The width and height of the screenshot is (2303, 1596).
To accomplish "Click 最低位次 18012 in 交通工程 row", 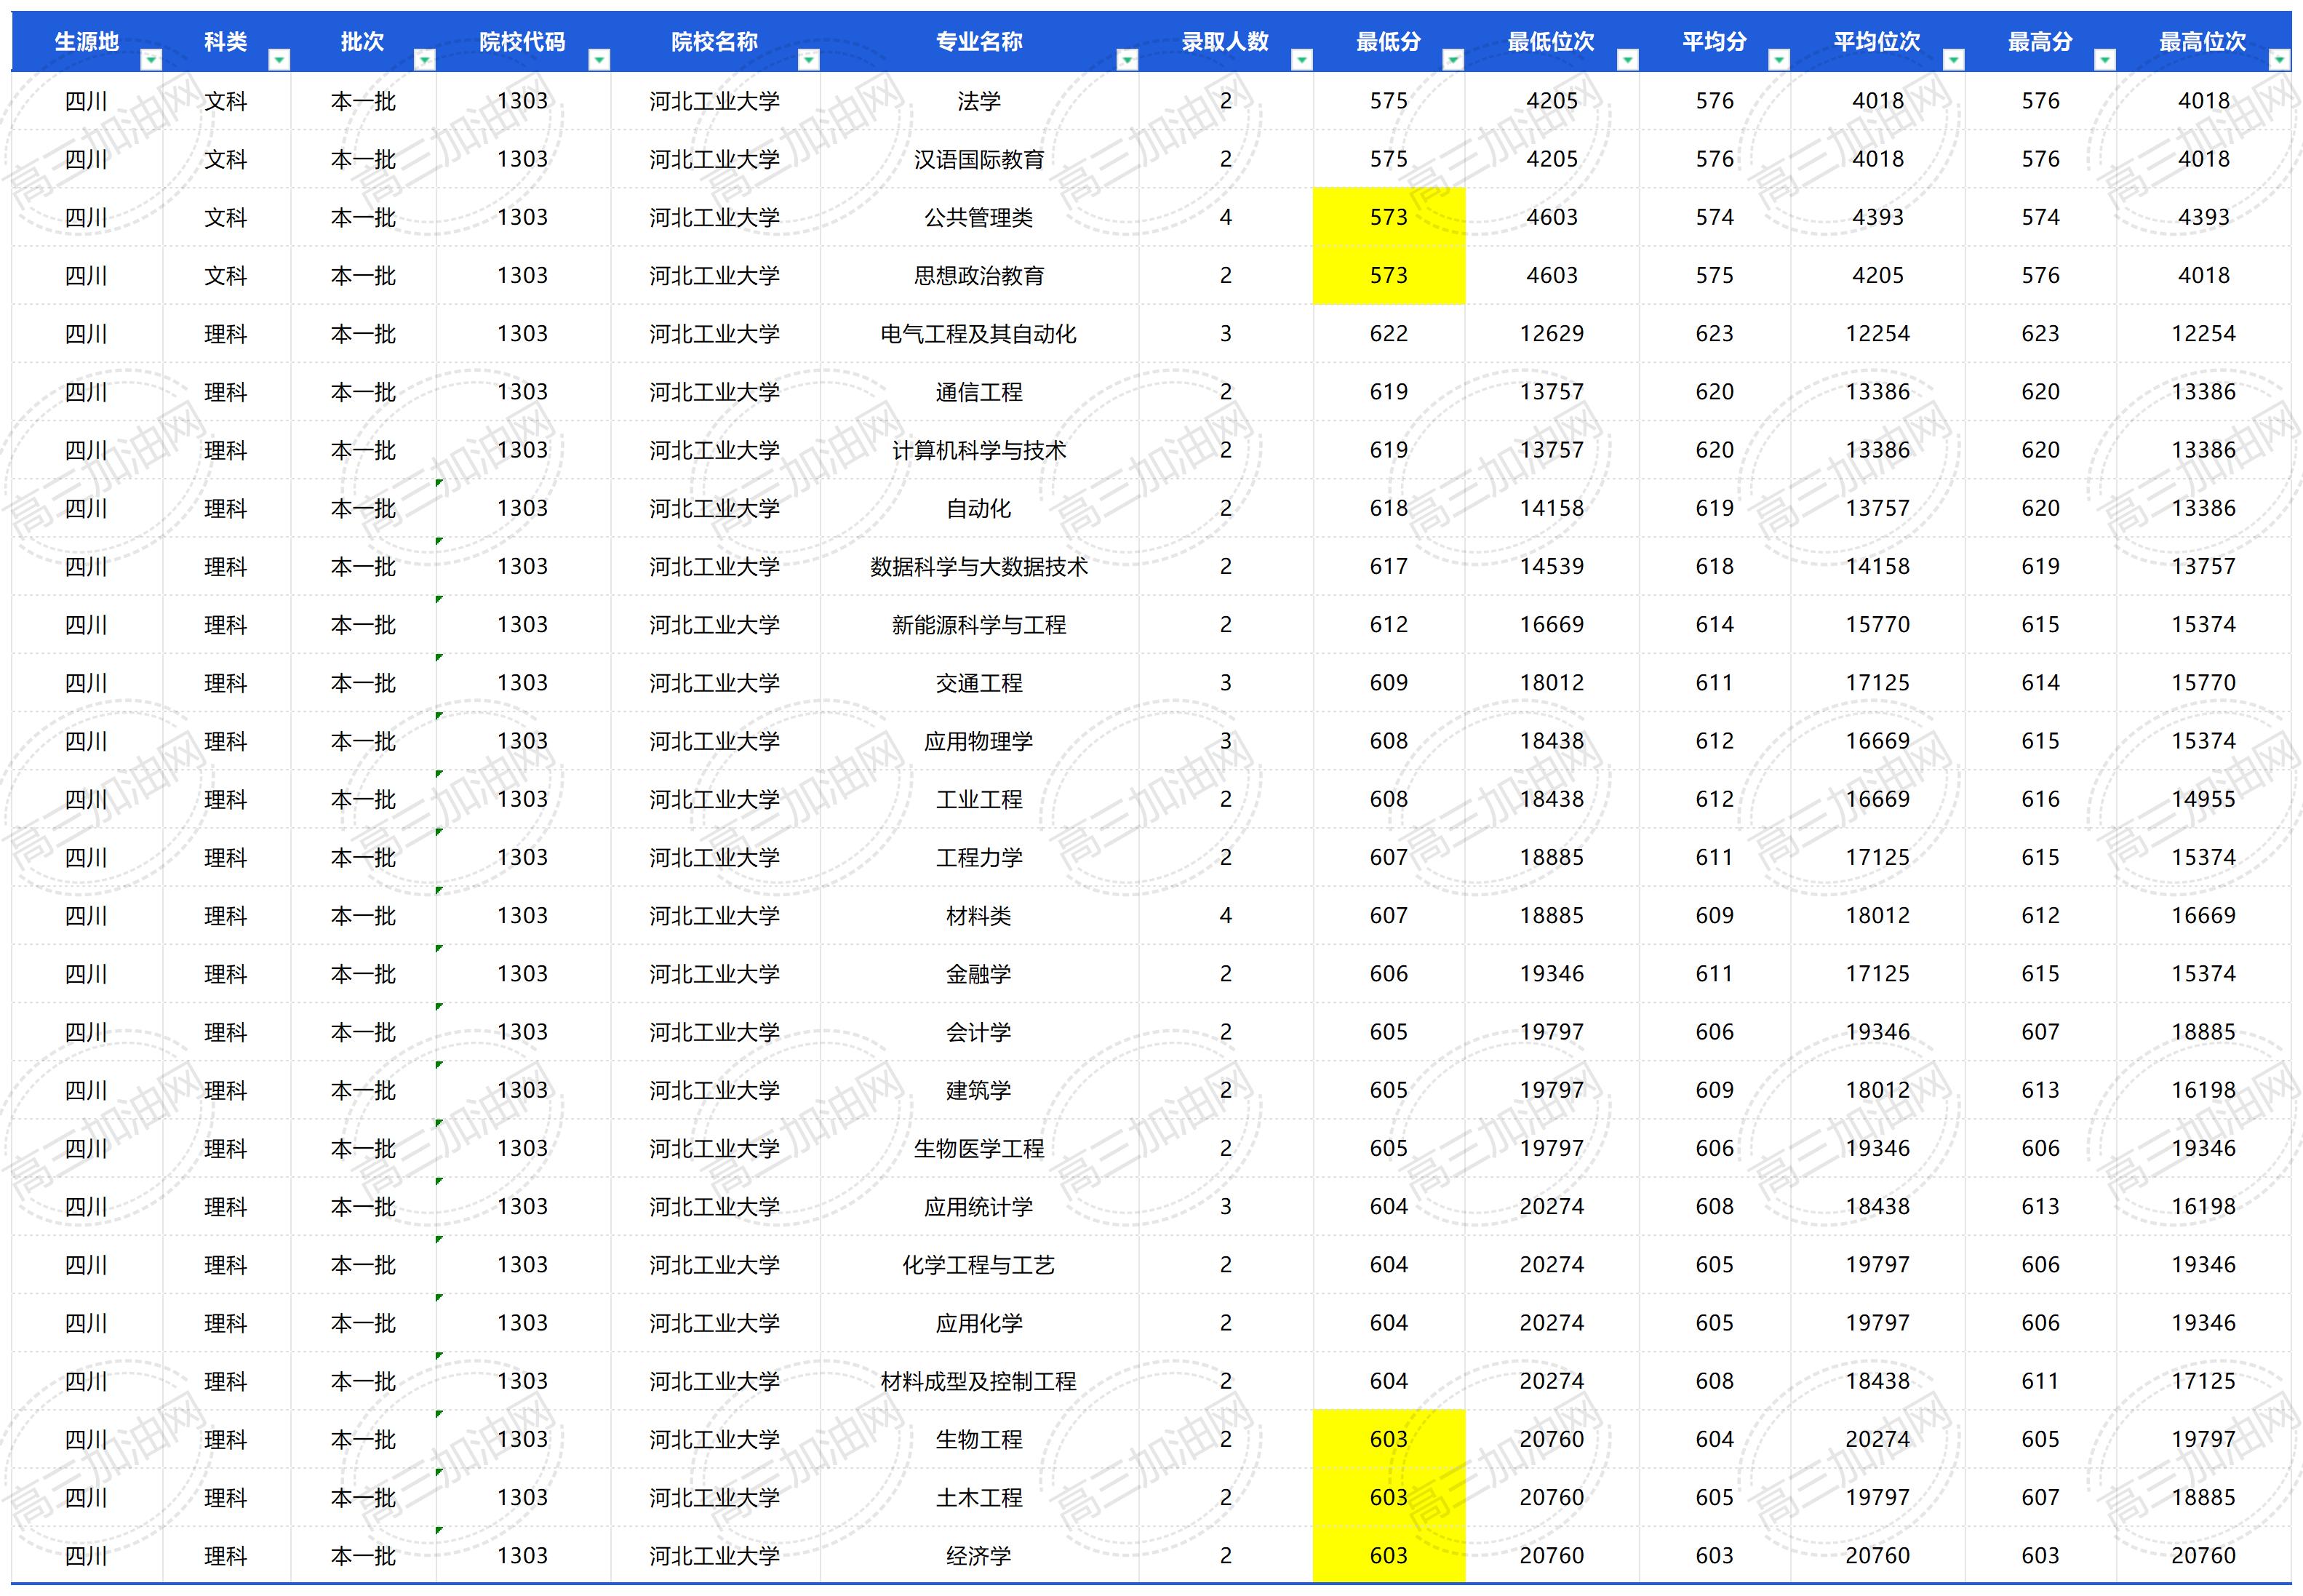I will pyautogui.click(x=1552, y=683).
